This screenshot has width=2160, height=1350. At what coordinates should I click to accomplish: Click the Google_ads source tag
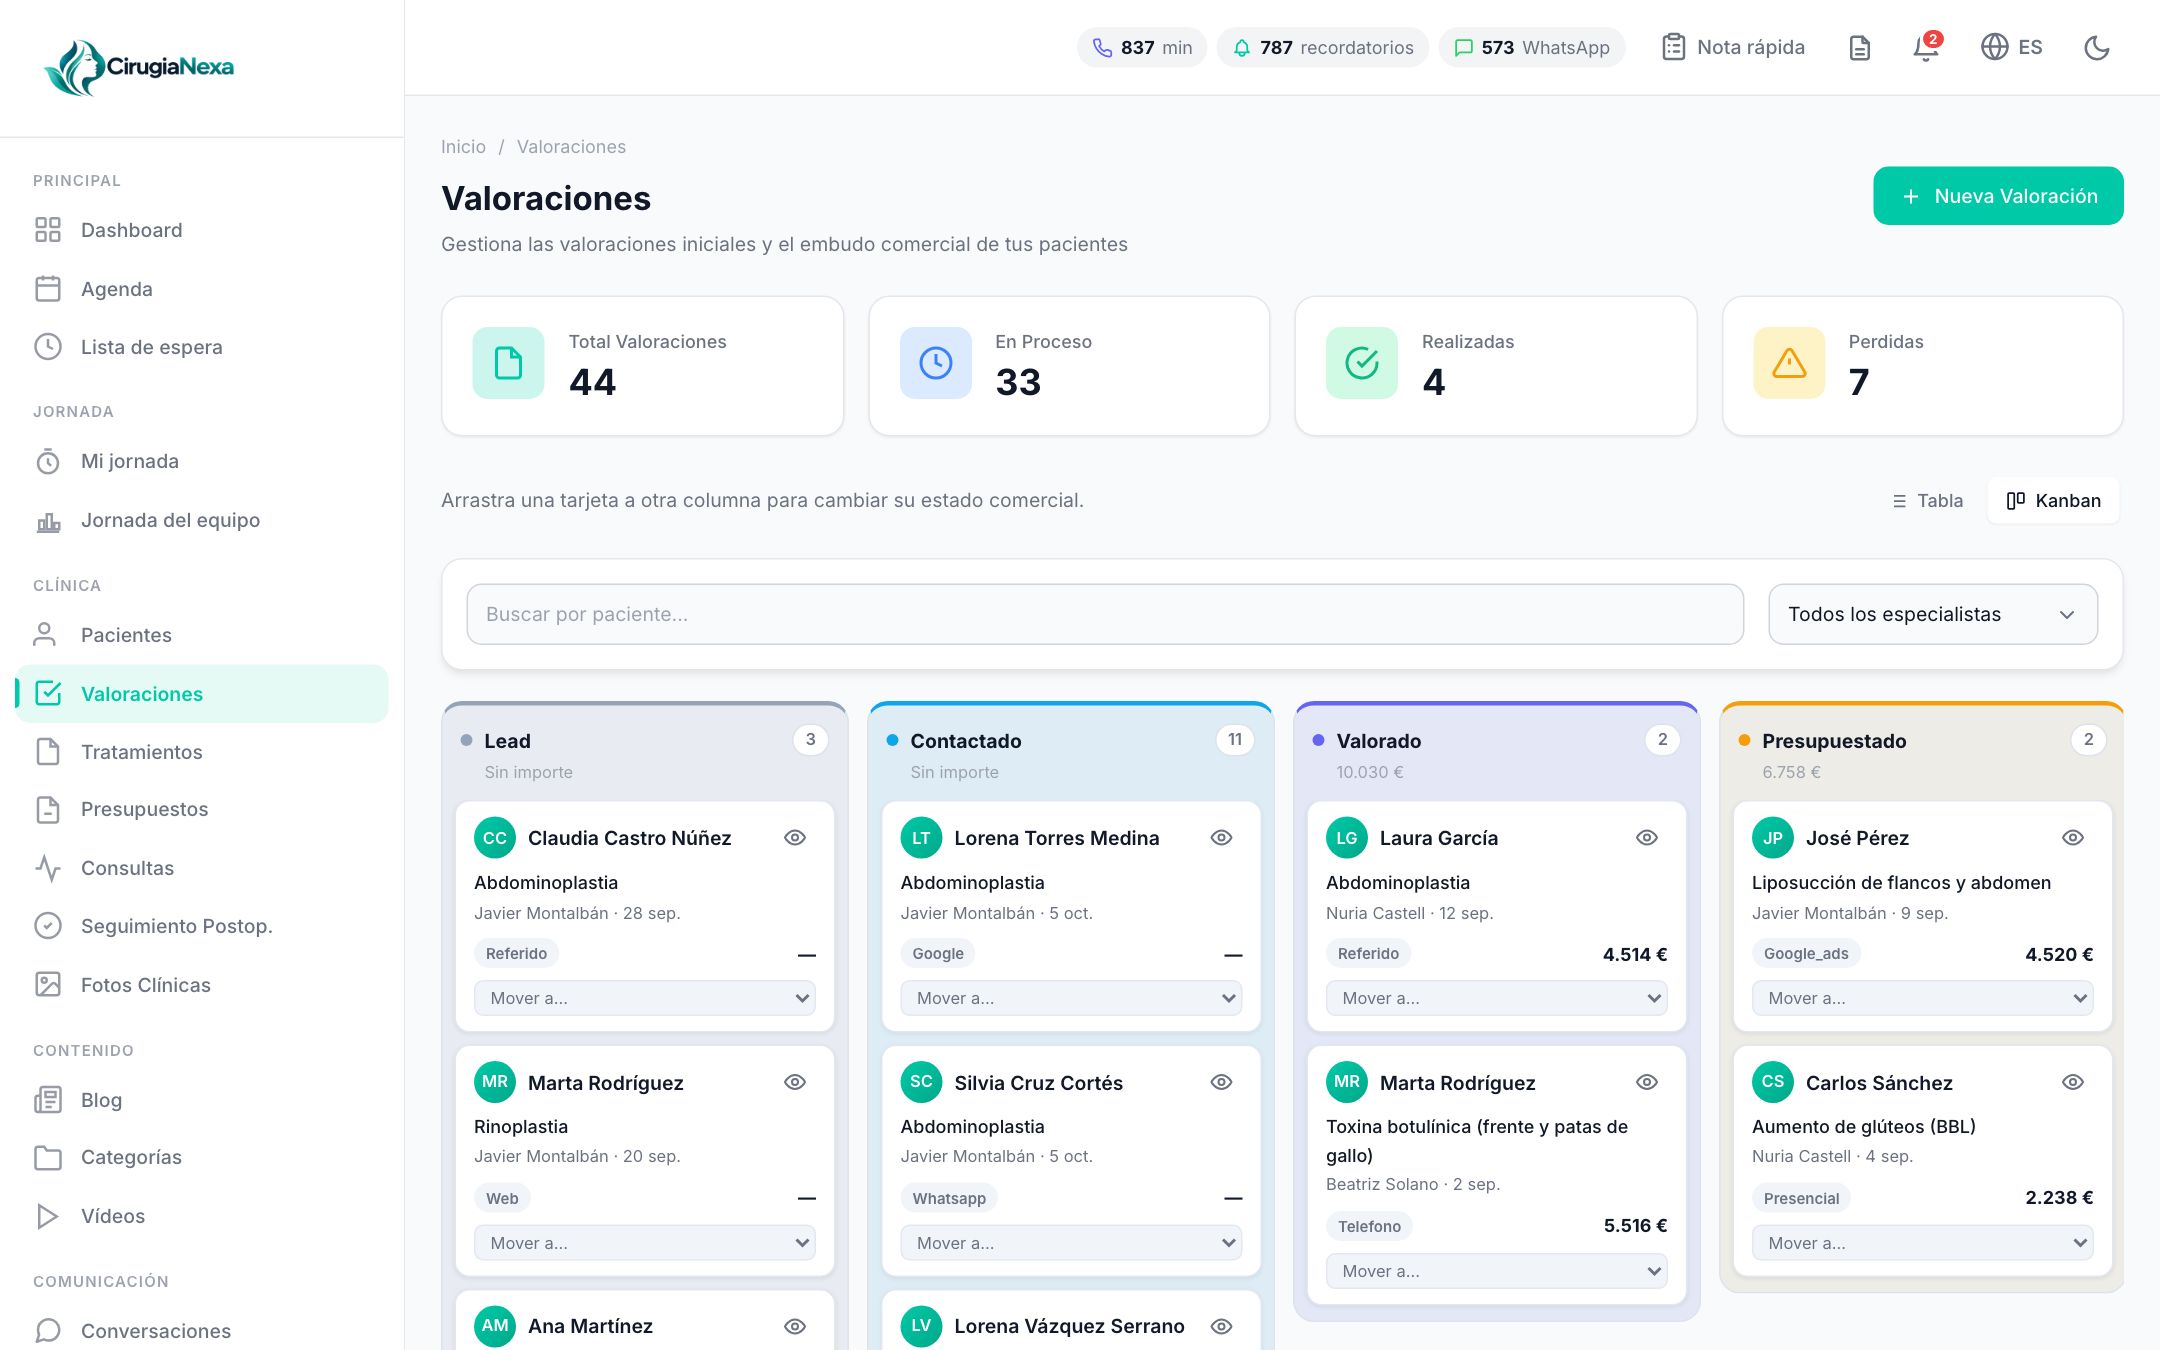click(x=1806, y=954)
